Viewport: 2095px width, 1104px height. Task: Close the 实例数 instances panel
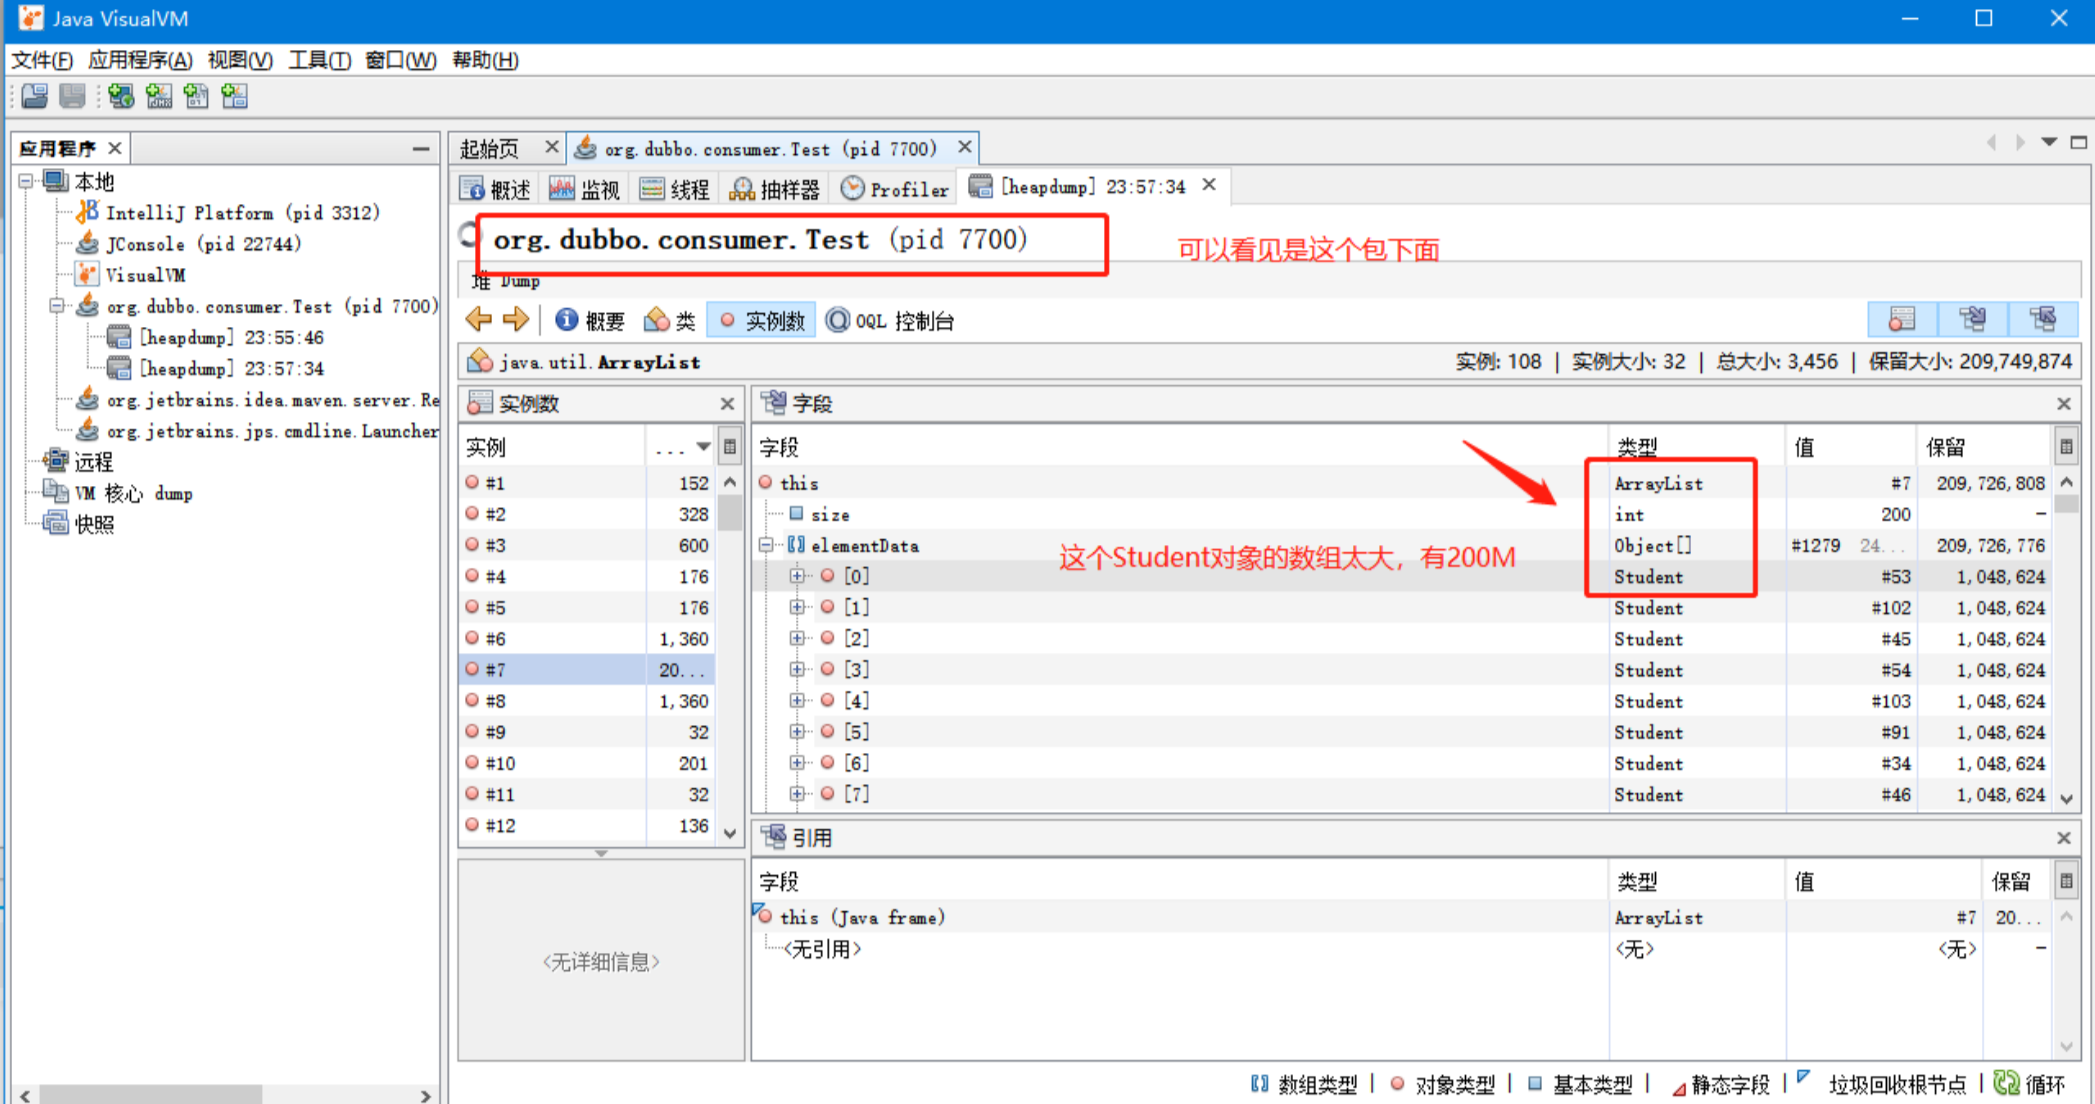tap(727, 404)
